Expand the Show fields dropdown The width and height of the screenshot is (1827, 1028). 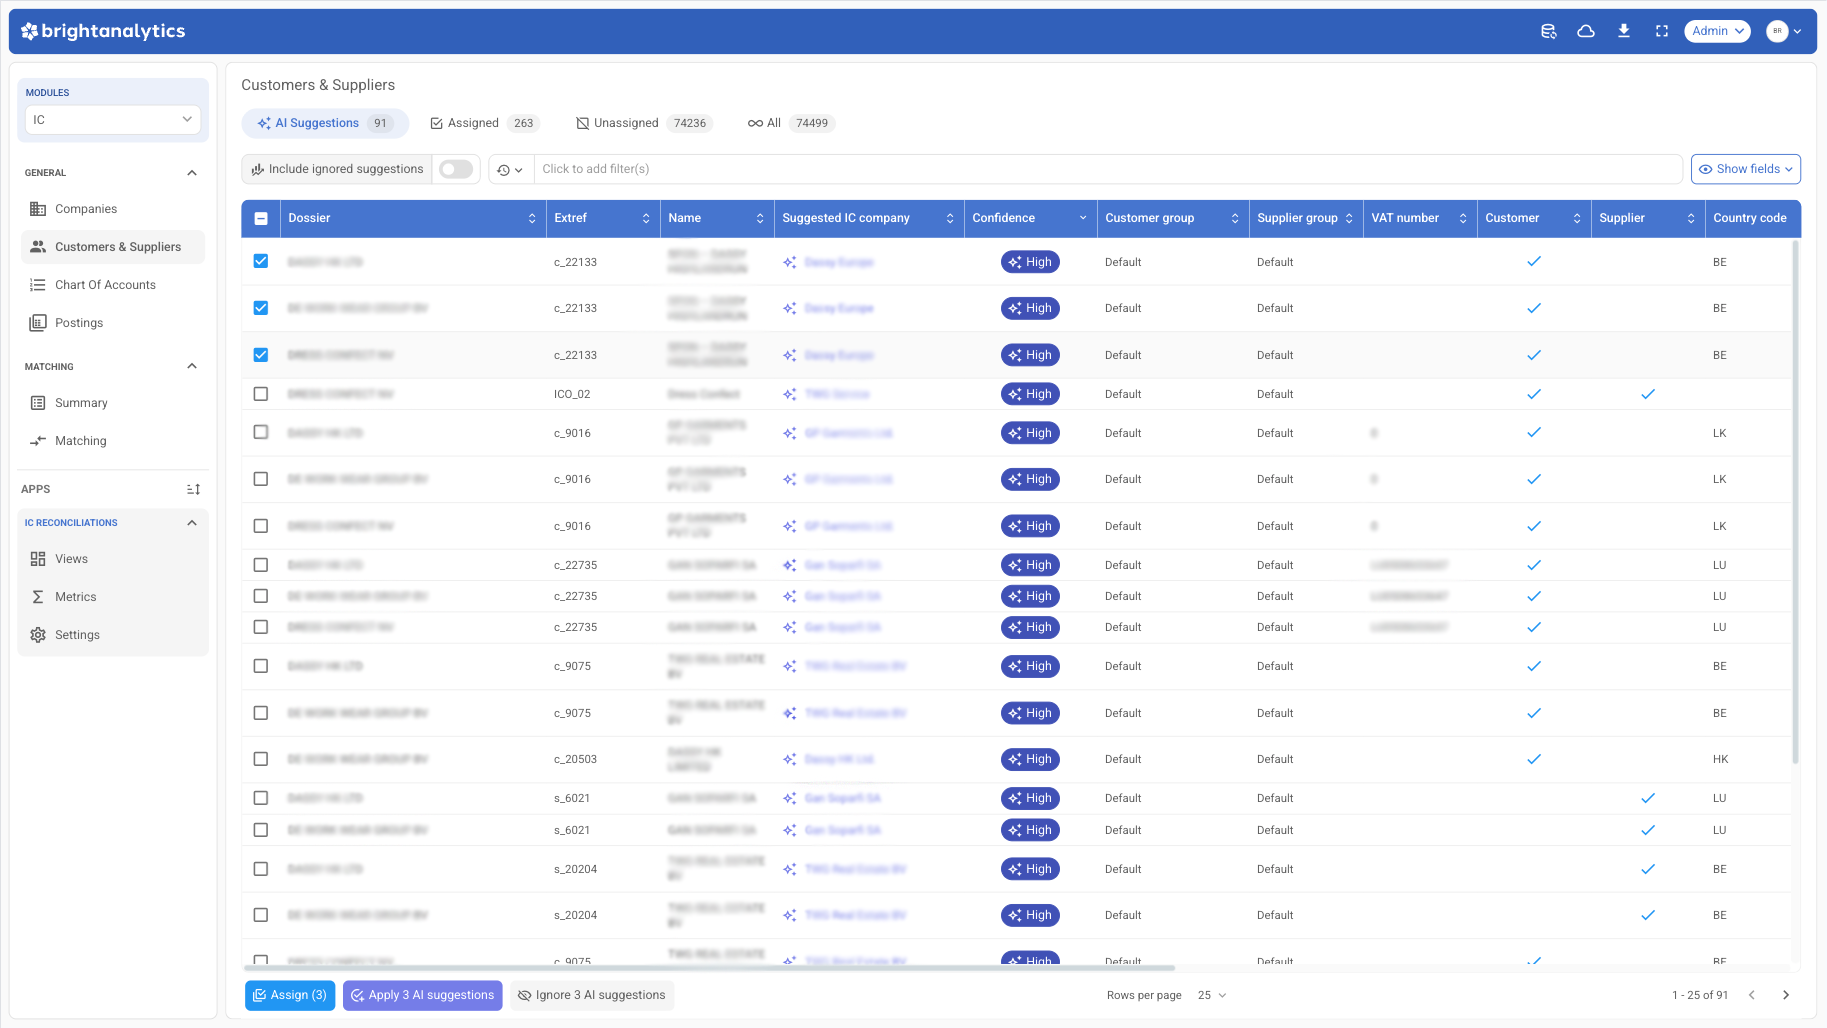point(1745,169)
